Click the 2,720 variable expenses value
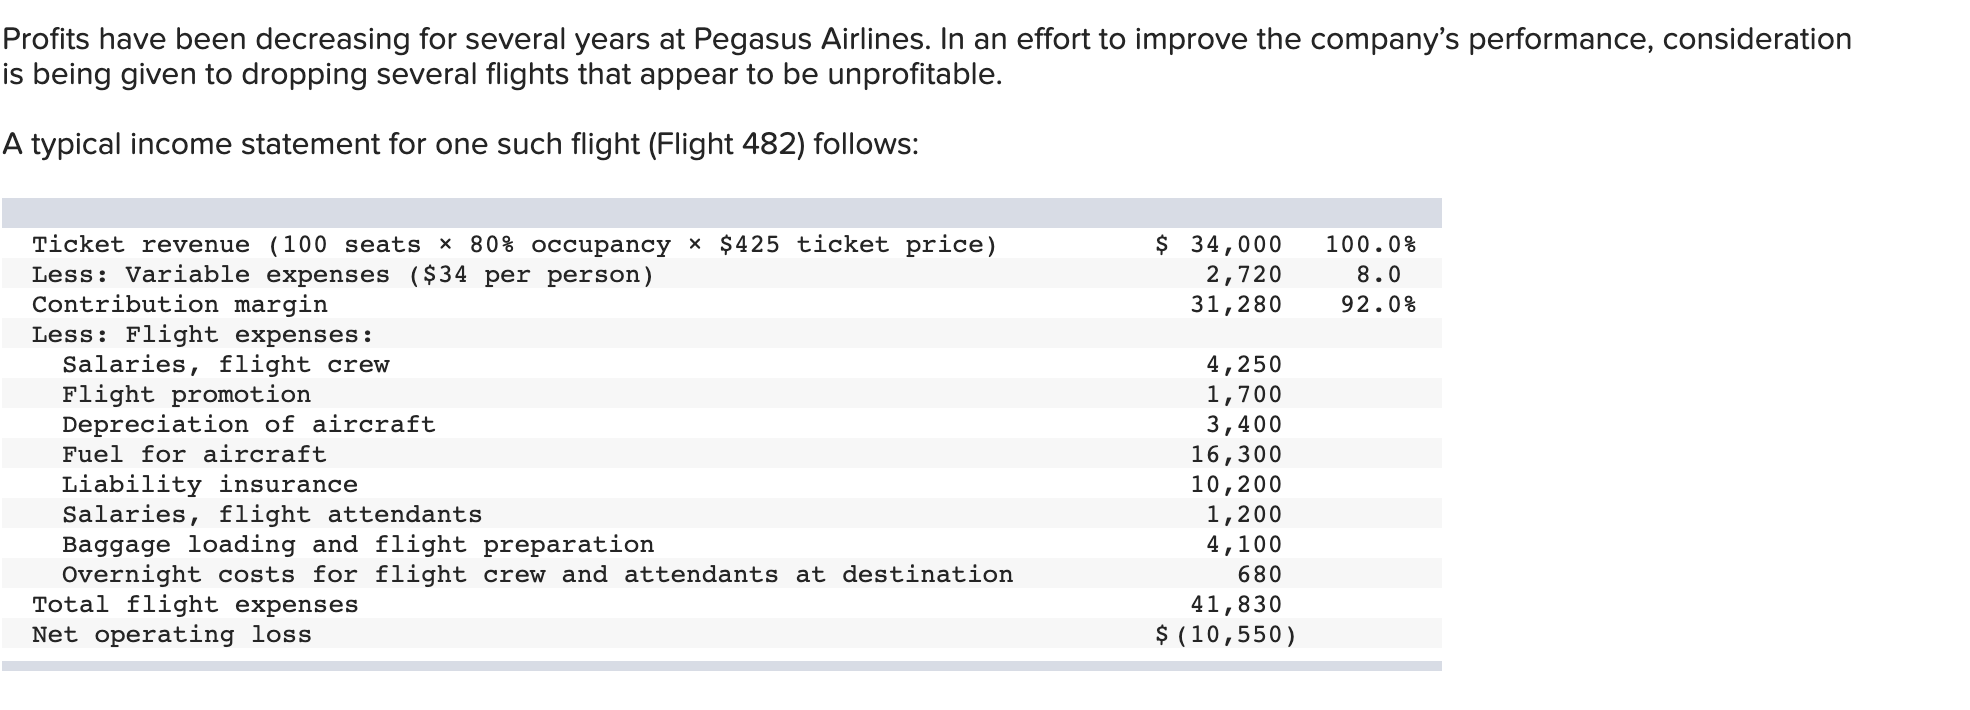 coord(1243,275)
